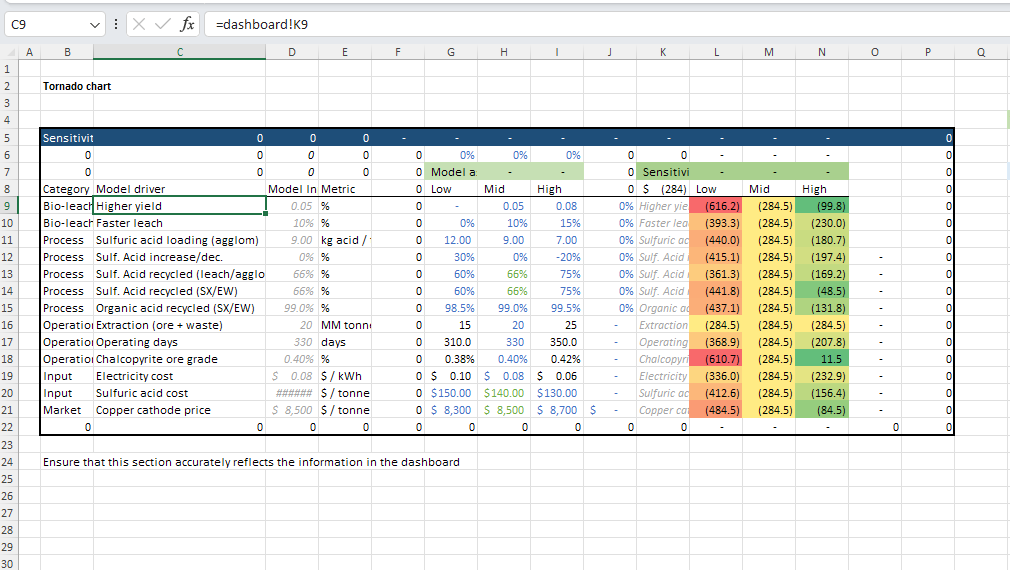Click the Cancel (X) formula icon
The image size is (1010, 570).
[138, 24]
